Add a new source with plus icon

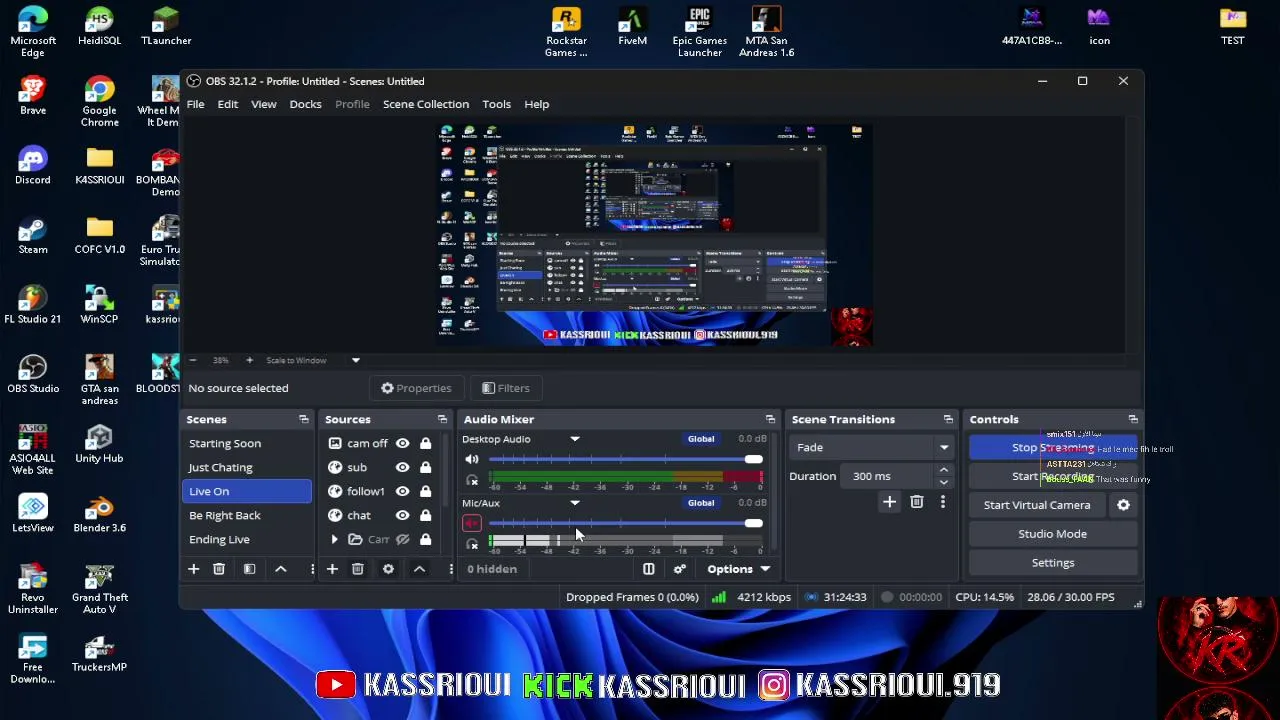coord(332,569)
